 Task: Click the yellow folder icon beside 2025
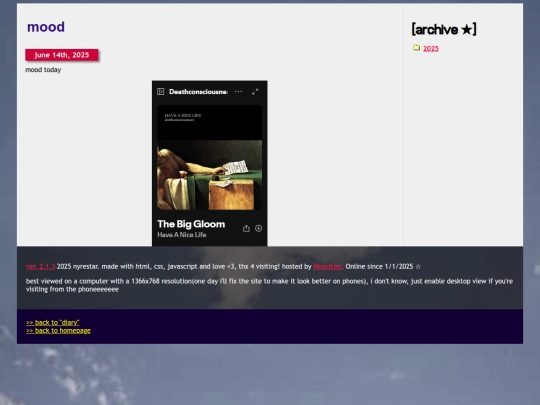pyautogui.click(x=416, y=48)
